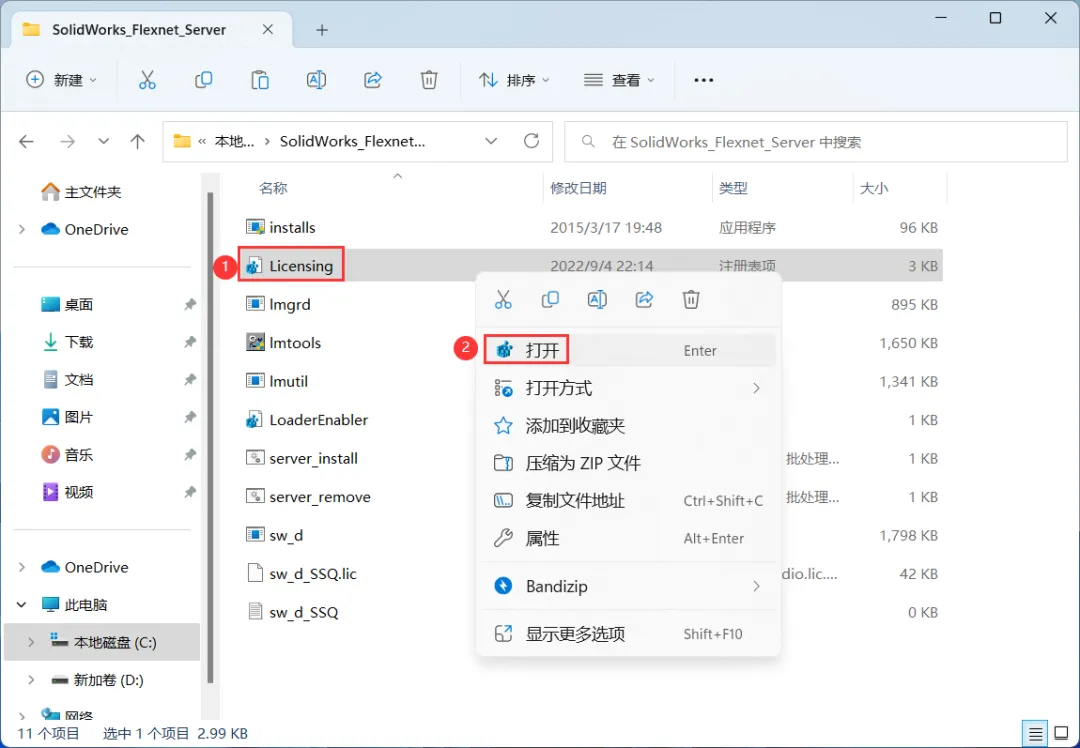Select 图片 in the navigation pane
The width and height of the screenshot is (1080, 748).
[x=67, y=417]
